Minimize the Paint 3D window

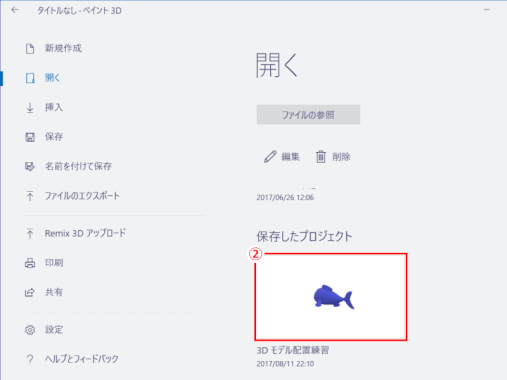click(487, 10)
